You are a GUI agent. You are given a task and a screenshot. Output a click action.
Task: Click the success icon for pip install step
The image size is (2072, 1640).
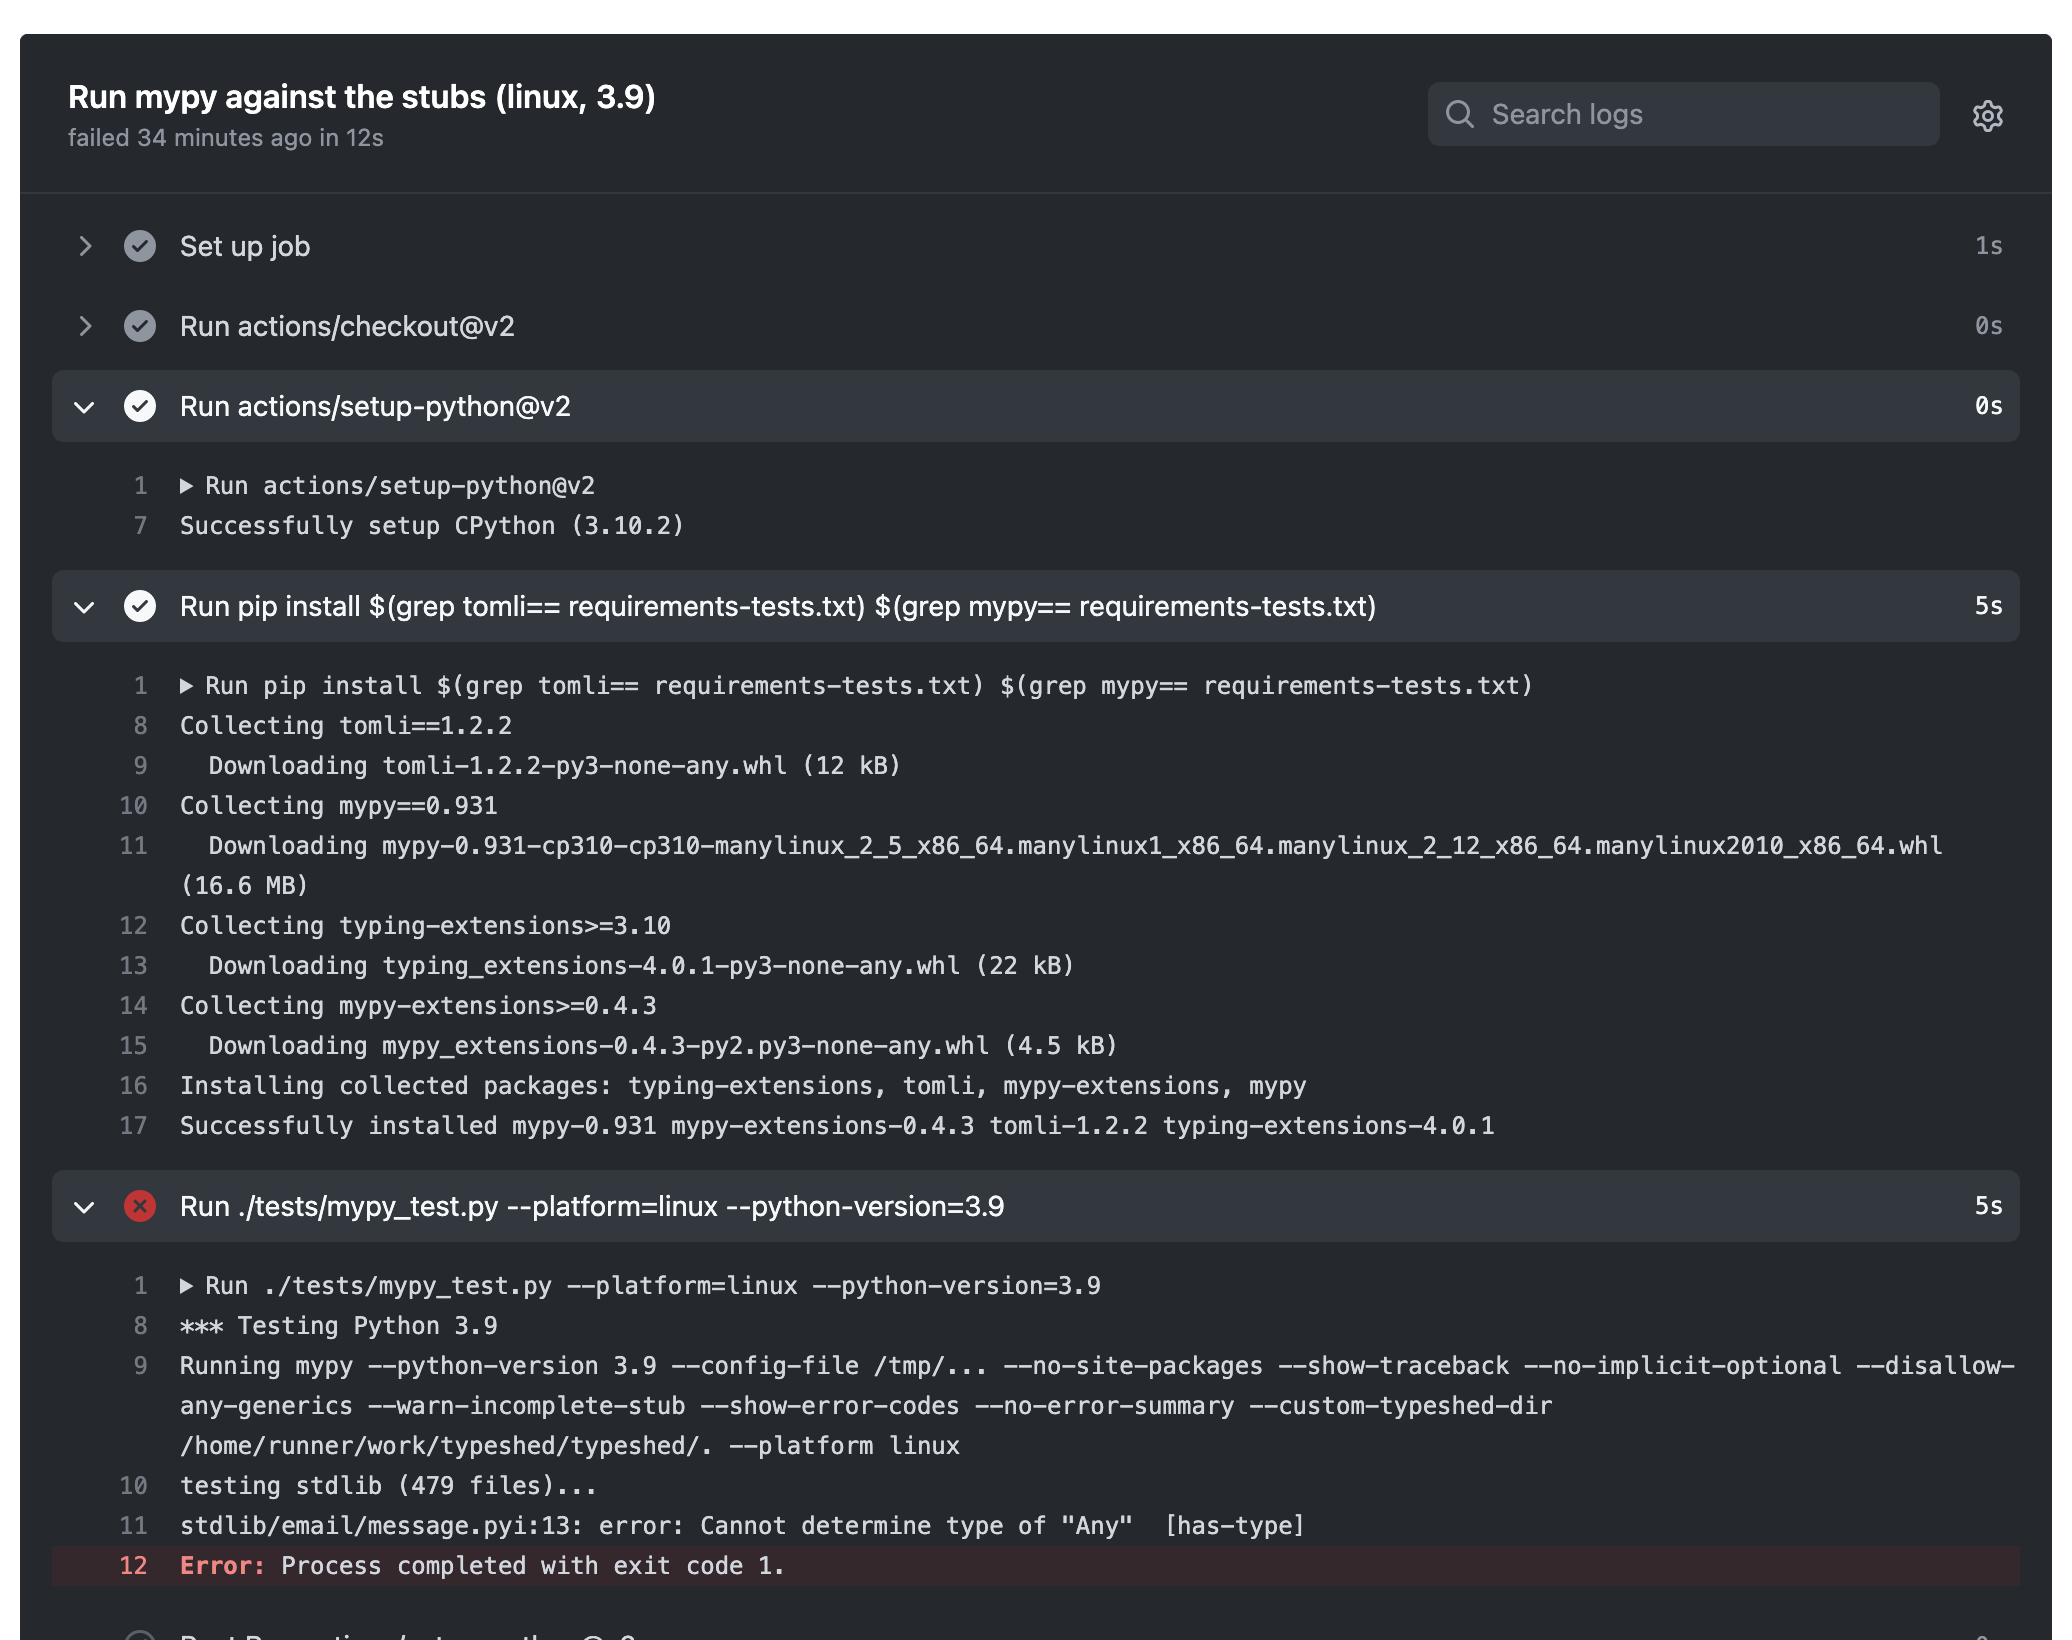(x=140, y=606)
